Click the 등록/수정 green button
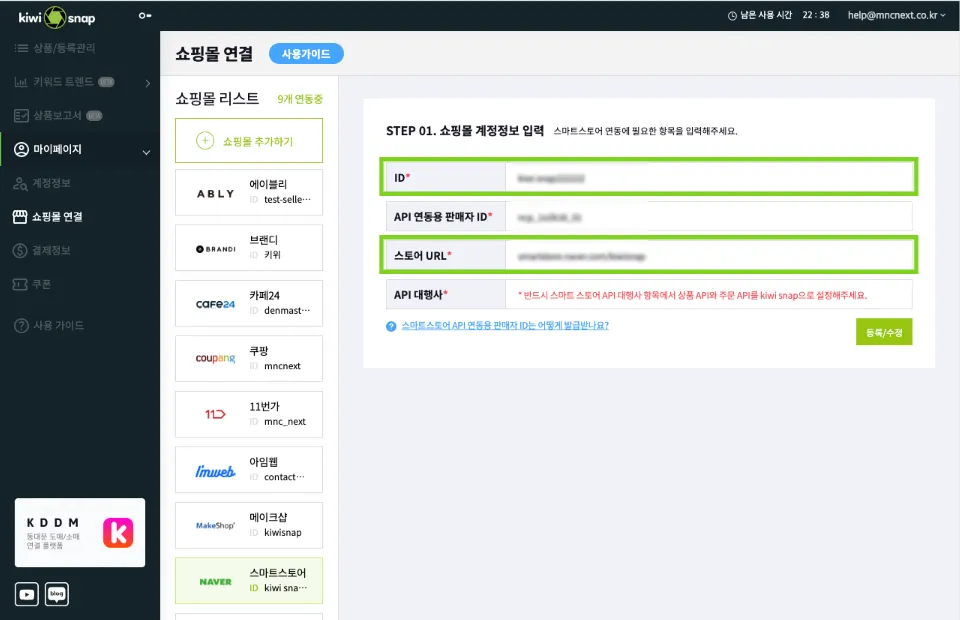960x620 pixels. [x=884, y=332]
